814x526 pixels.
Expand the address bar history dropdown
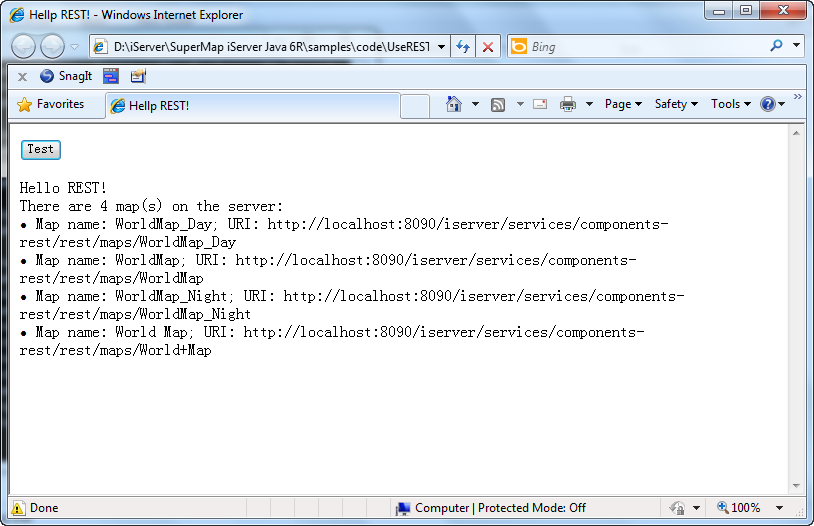click(442, 47)
